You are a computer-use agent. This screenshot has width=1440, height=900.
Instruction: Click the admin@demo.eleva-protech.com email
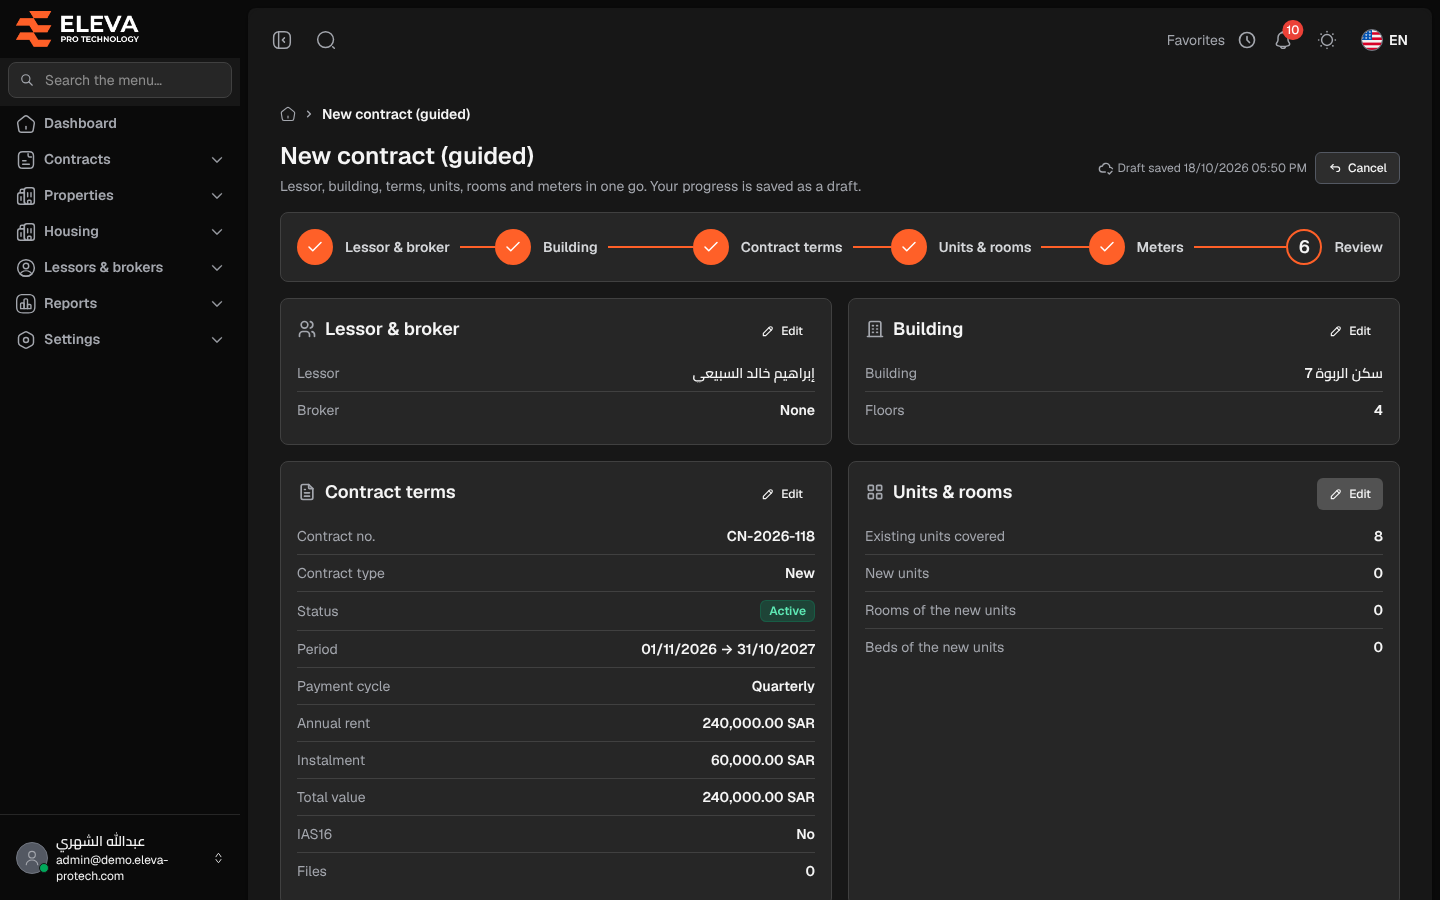point(112,868)
